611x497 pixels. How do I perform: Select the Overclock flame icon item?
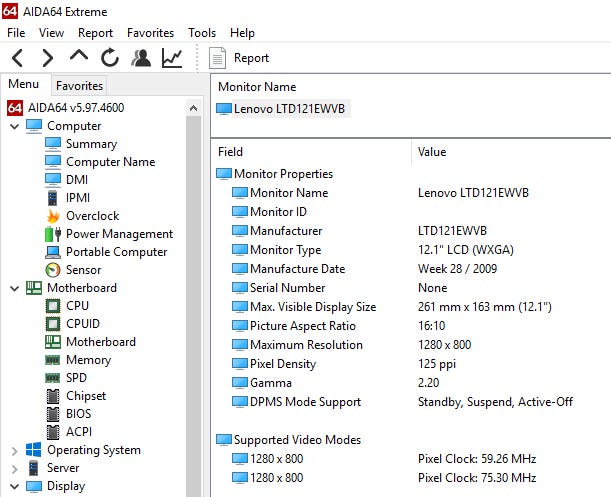(91, 216)
